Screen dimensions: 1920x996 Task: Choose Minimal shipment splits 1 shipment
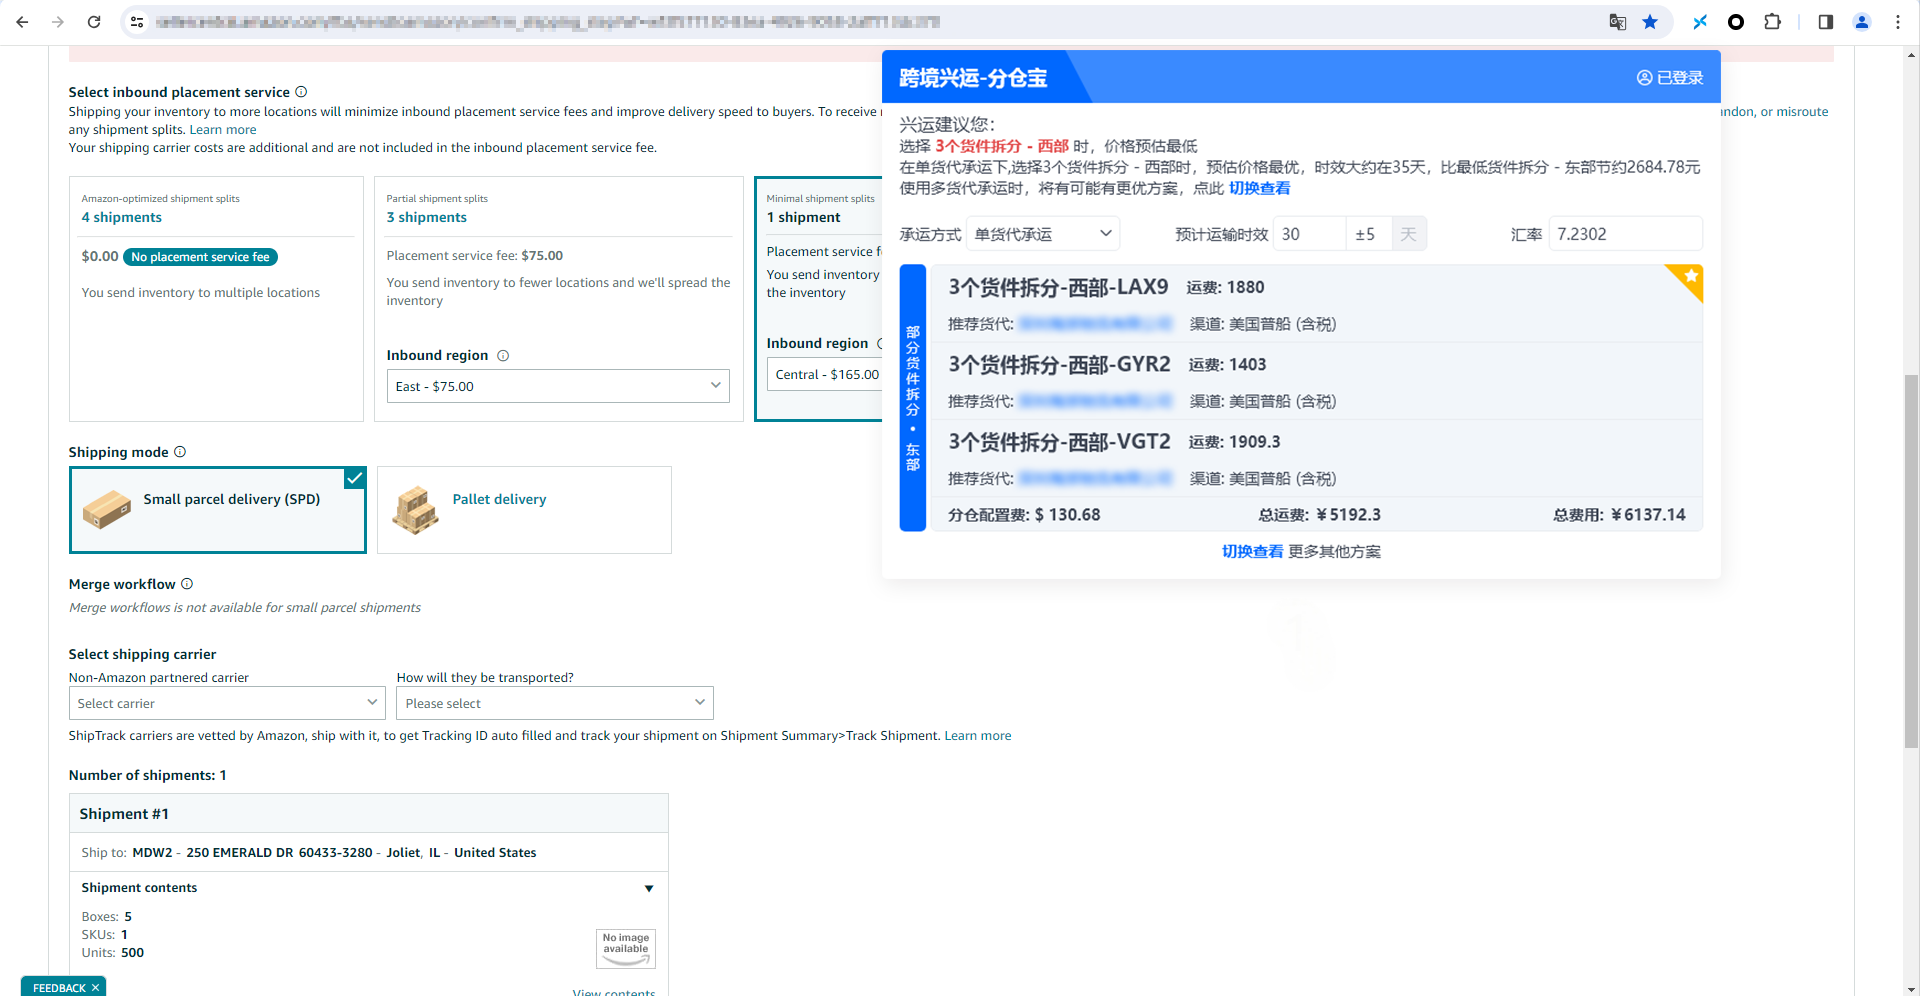pyautogui.click(x=819, y=299)
